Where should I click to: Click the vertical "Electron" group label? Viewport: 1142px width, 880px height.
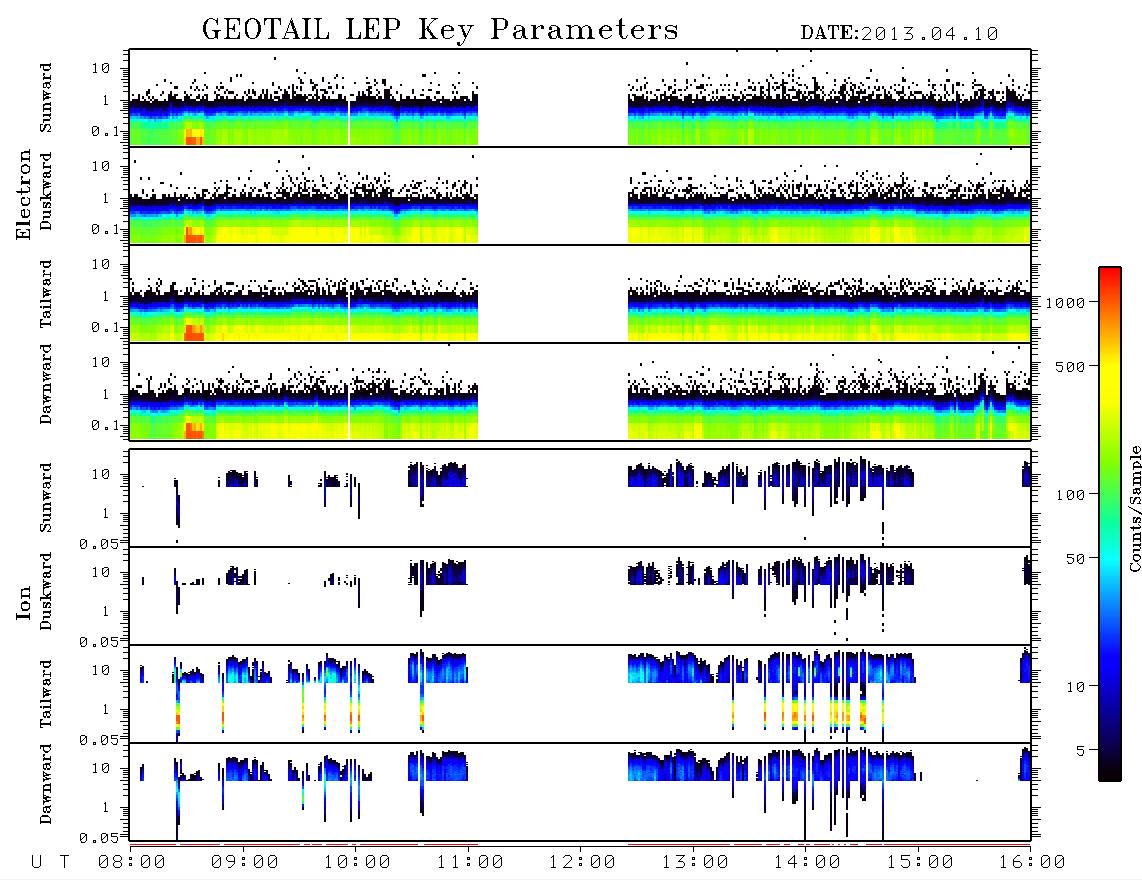click(x=23, y=194)
